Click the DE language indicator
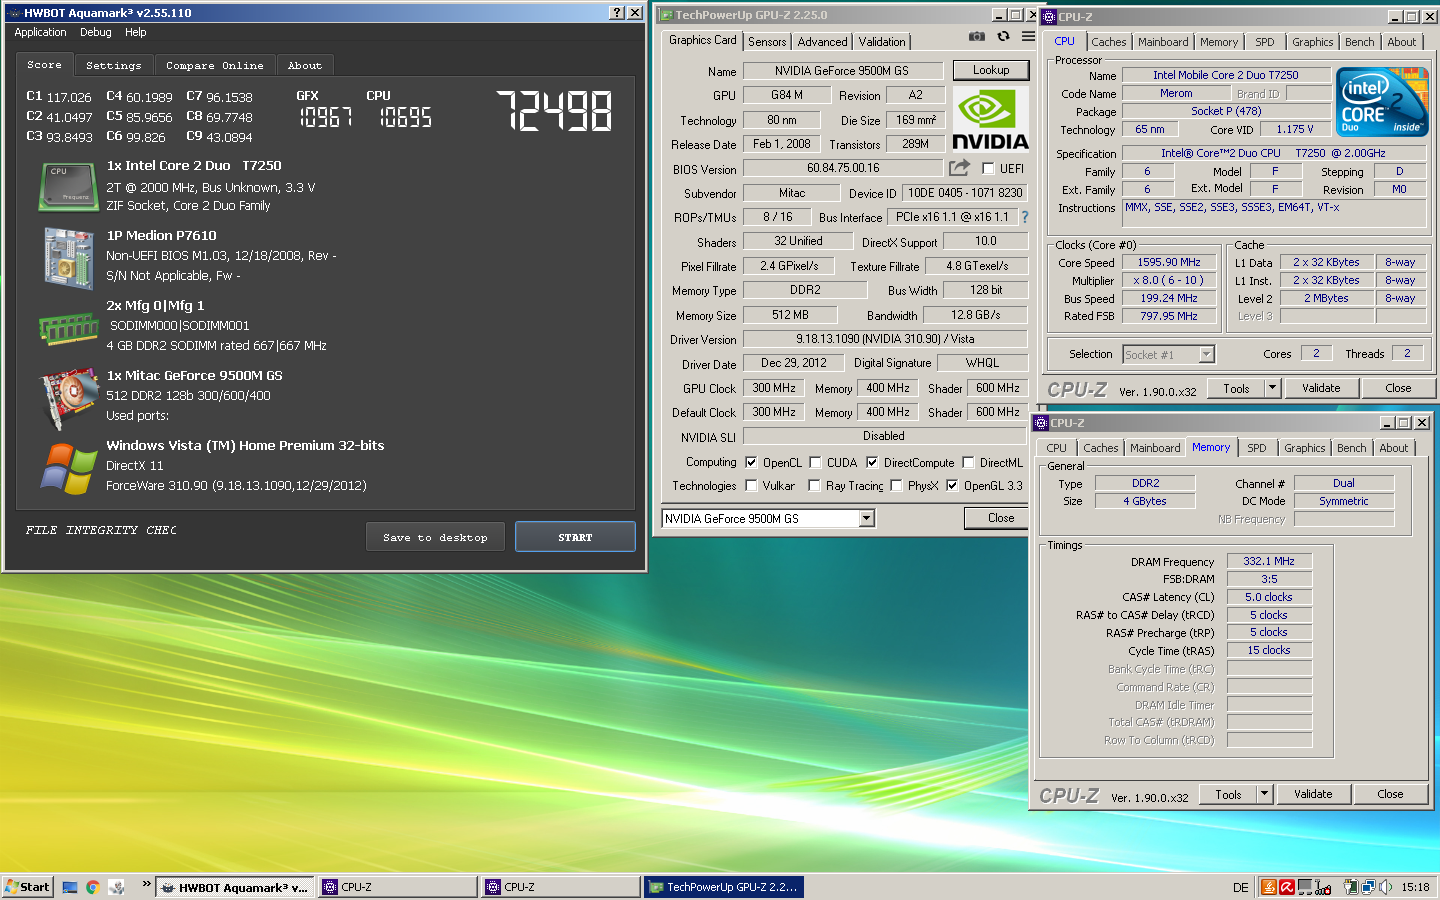 [x=1240, y=887]
